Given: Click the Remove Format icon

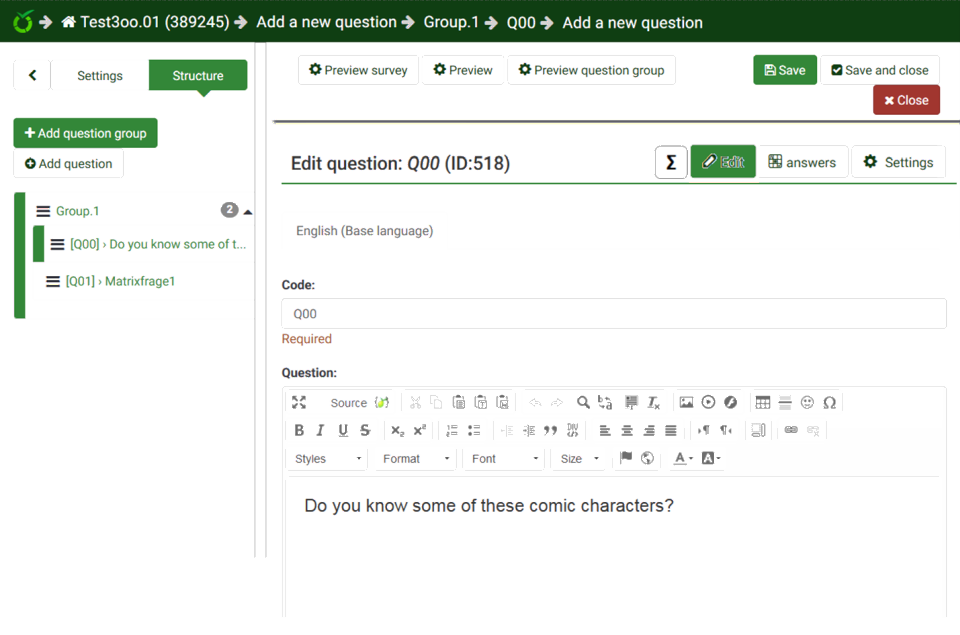Looking at the screenshot, I should (653, 402).
